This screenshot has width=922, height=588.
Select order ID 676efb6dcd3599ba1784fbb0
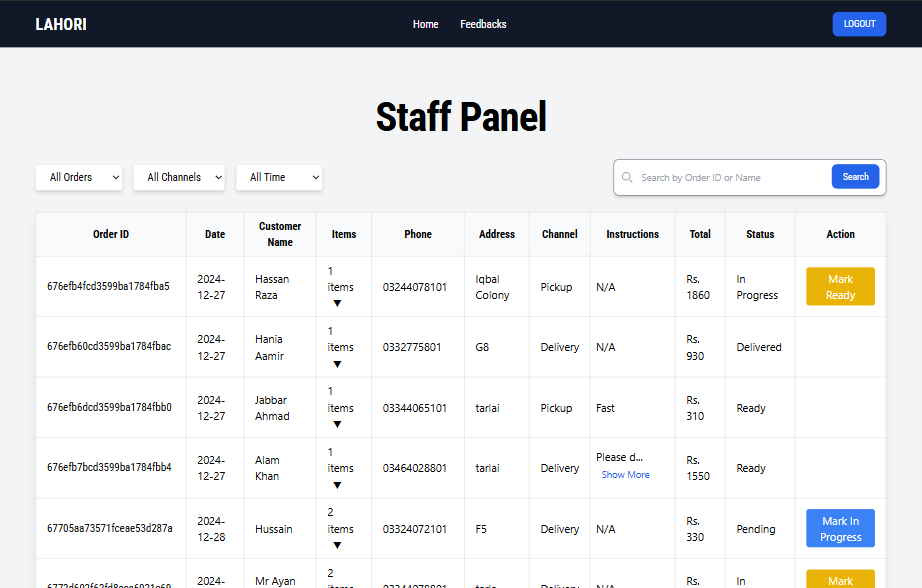[x=109, y=407]
